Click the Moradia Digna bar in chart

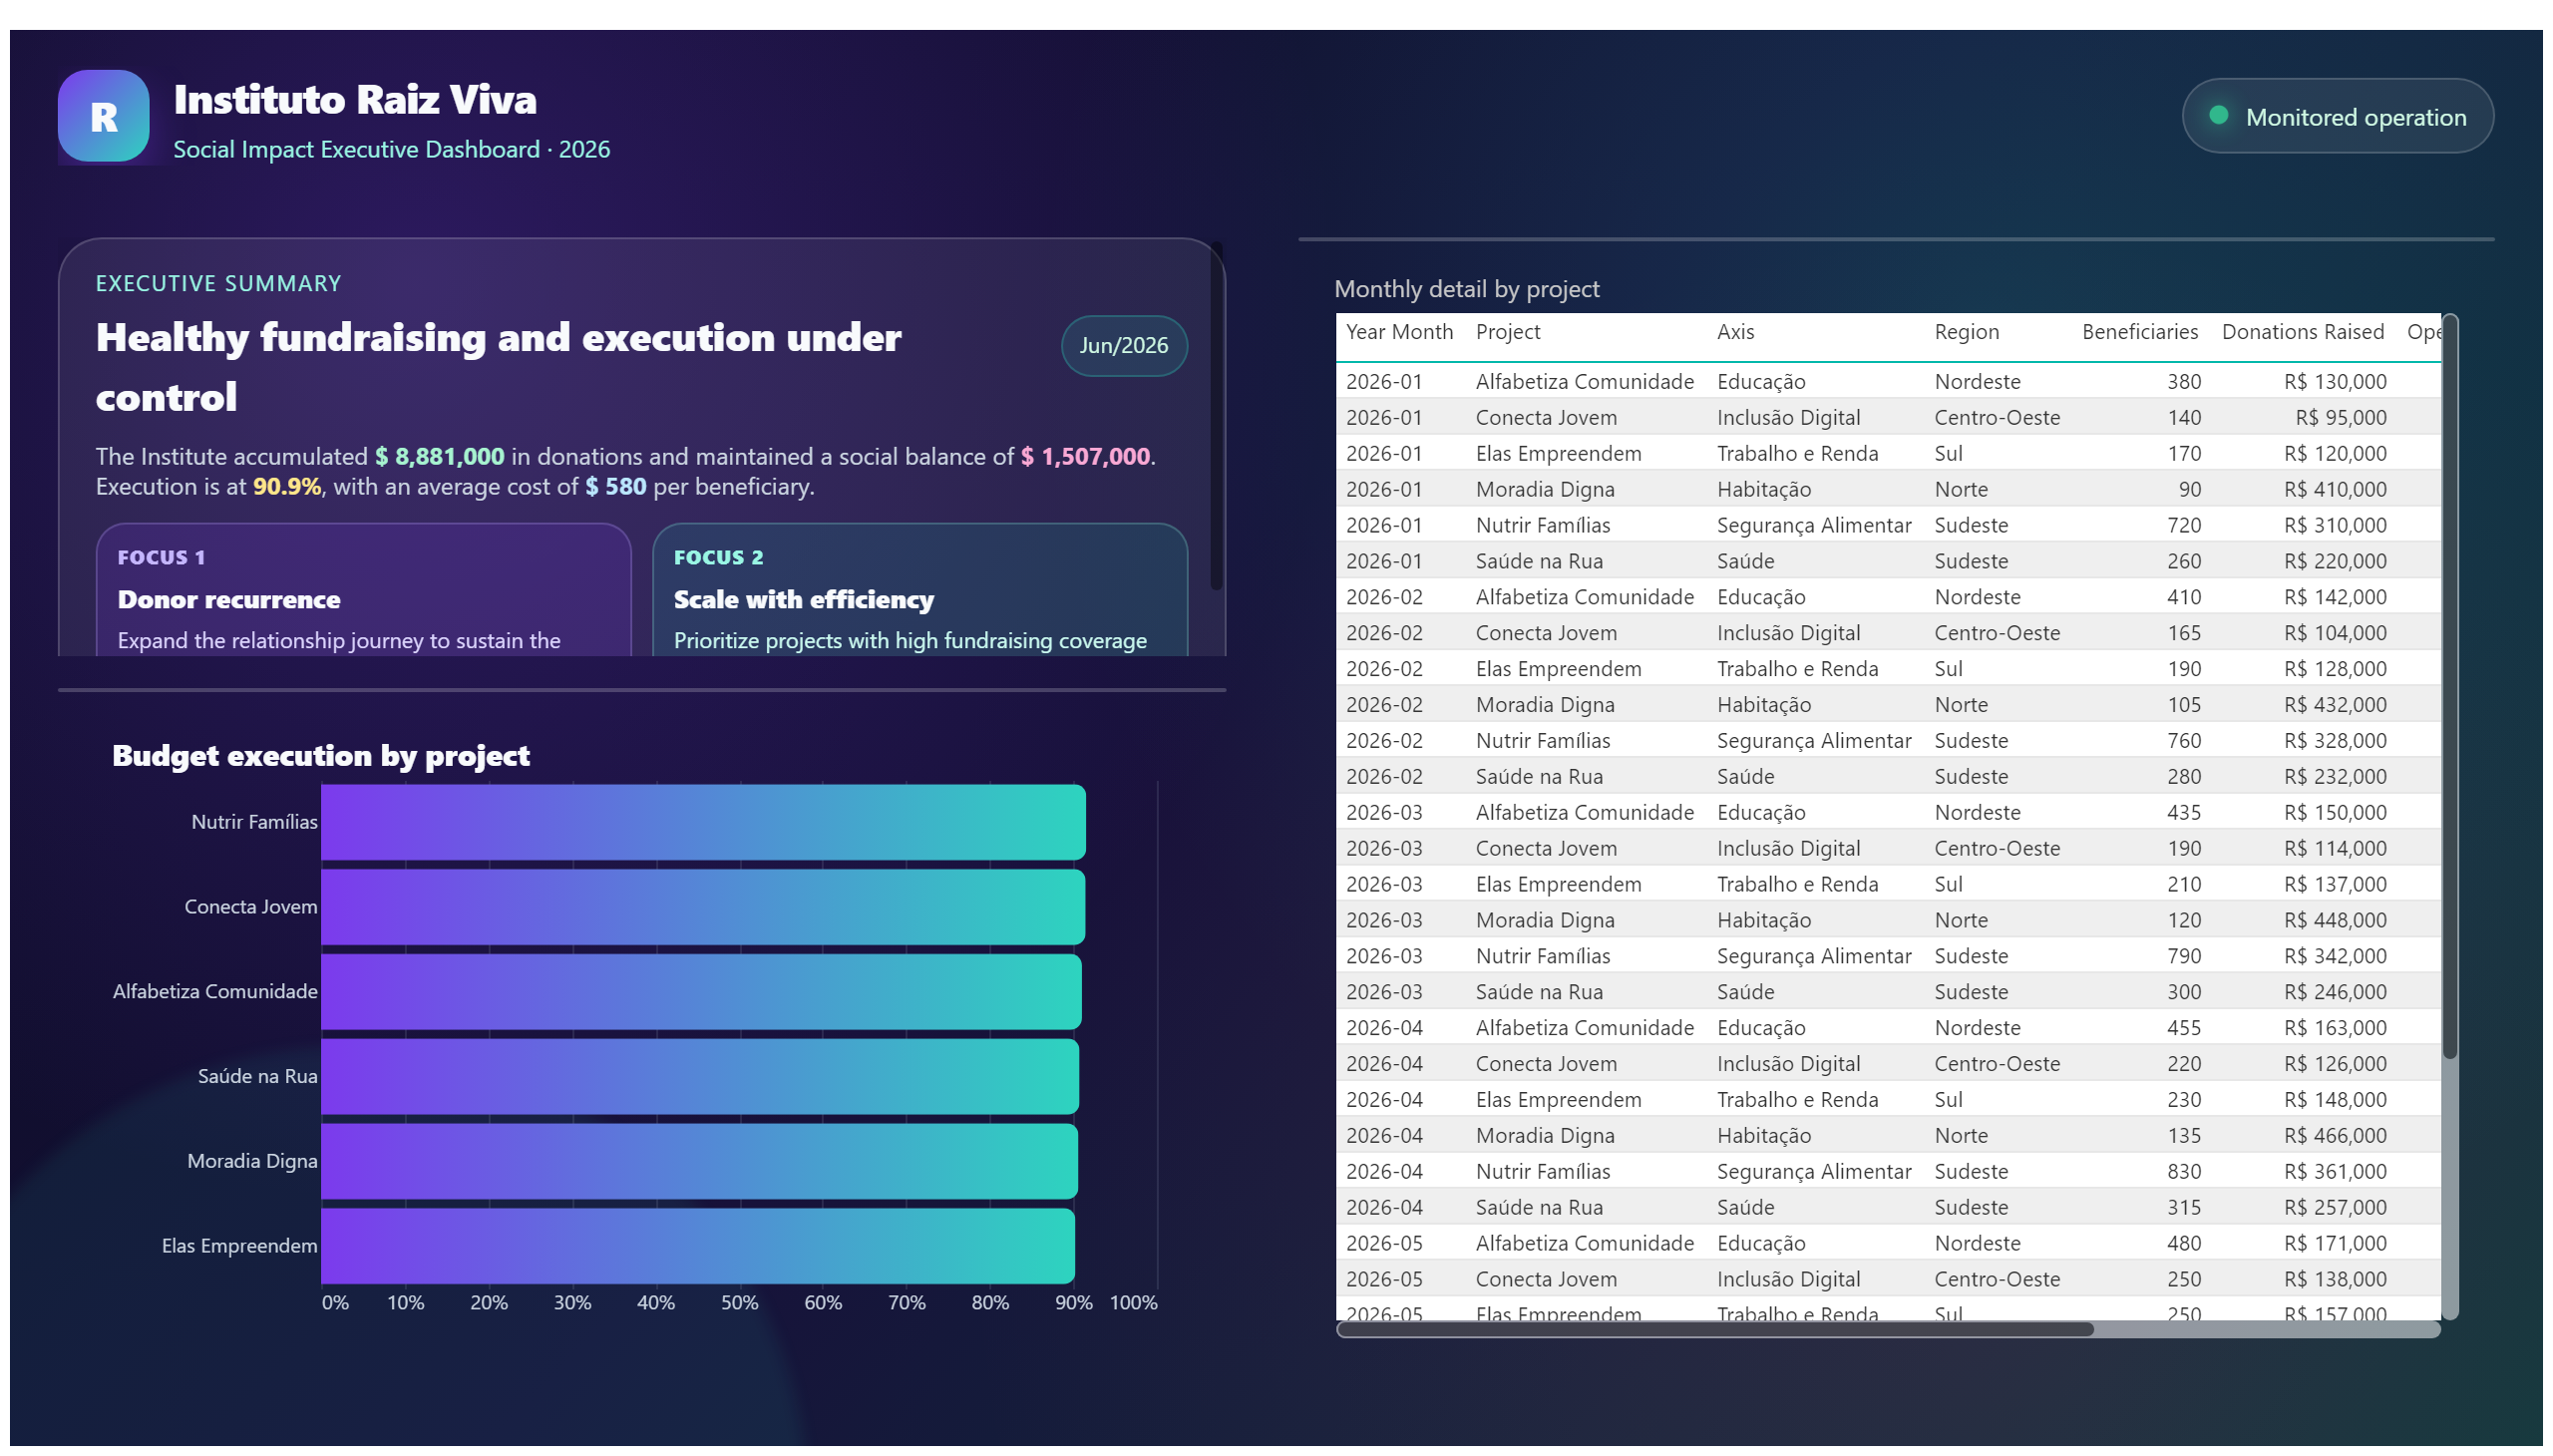[x=699, y=1161]
